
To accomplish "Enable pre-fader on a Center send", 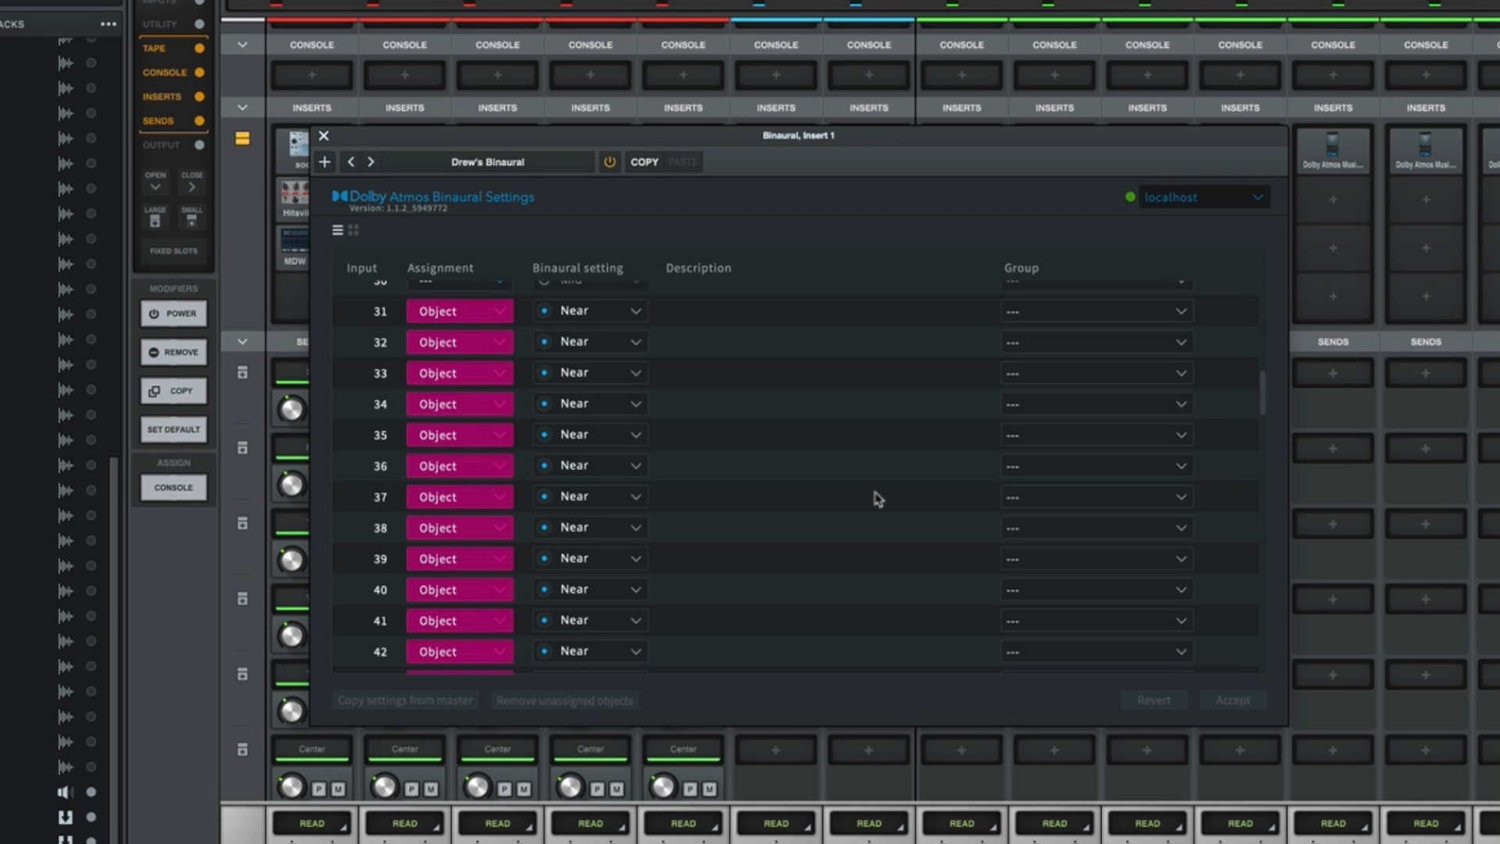I will click(x=319, y=788).
